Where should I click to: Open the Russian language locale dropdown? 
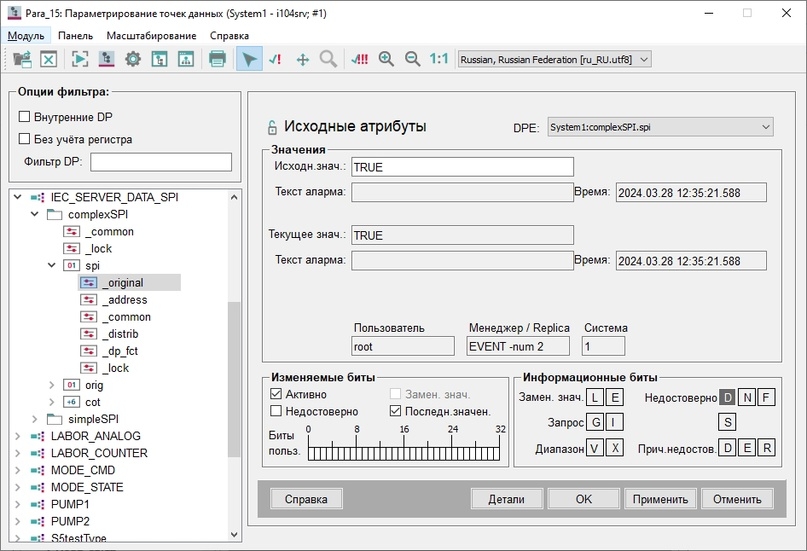coord(555,60)
